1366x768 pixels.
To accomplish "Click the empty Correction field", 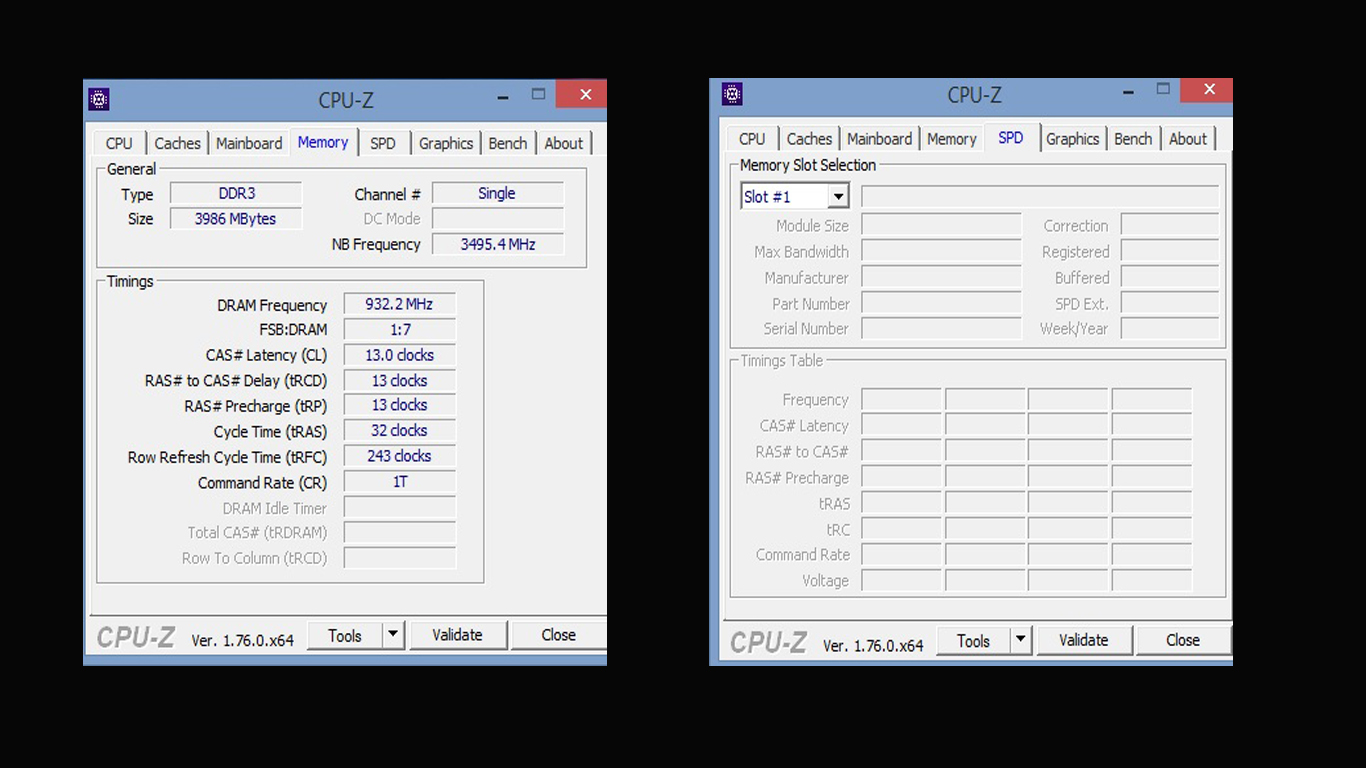I will pyautogui.click(x=1170, y=225).
